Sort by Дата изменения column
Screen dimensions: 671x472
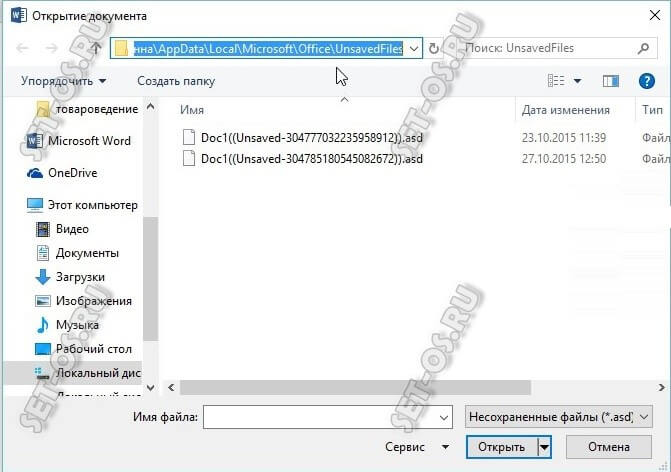(x=566, y=110)
